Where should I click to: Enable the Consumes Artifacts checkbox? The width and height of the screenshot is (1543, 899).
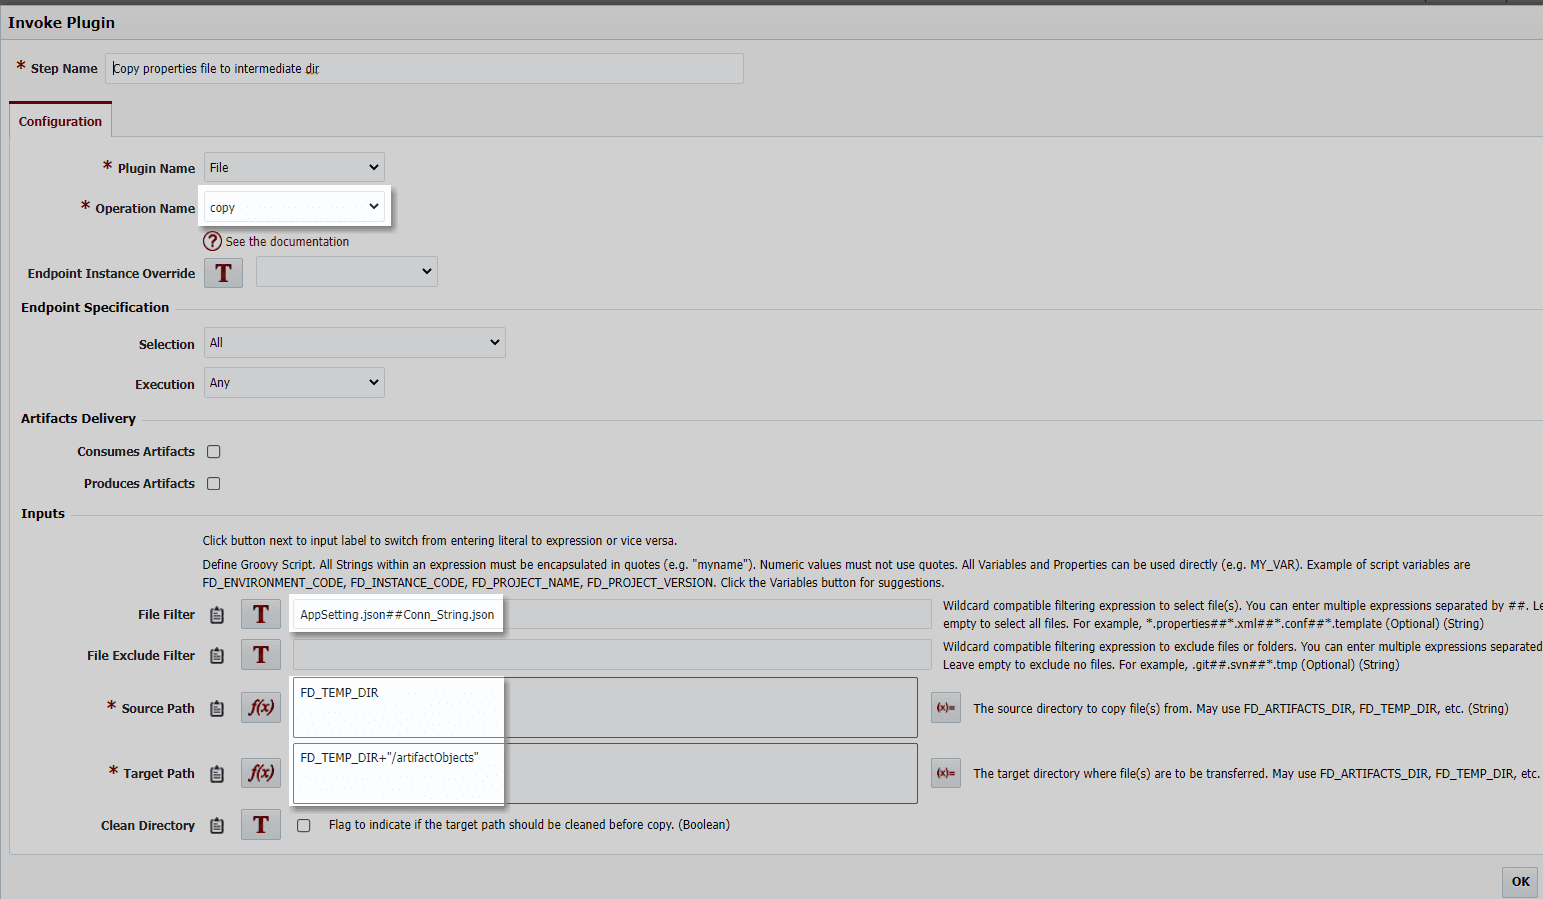pyautogui.click(x=213, y=452)
